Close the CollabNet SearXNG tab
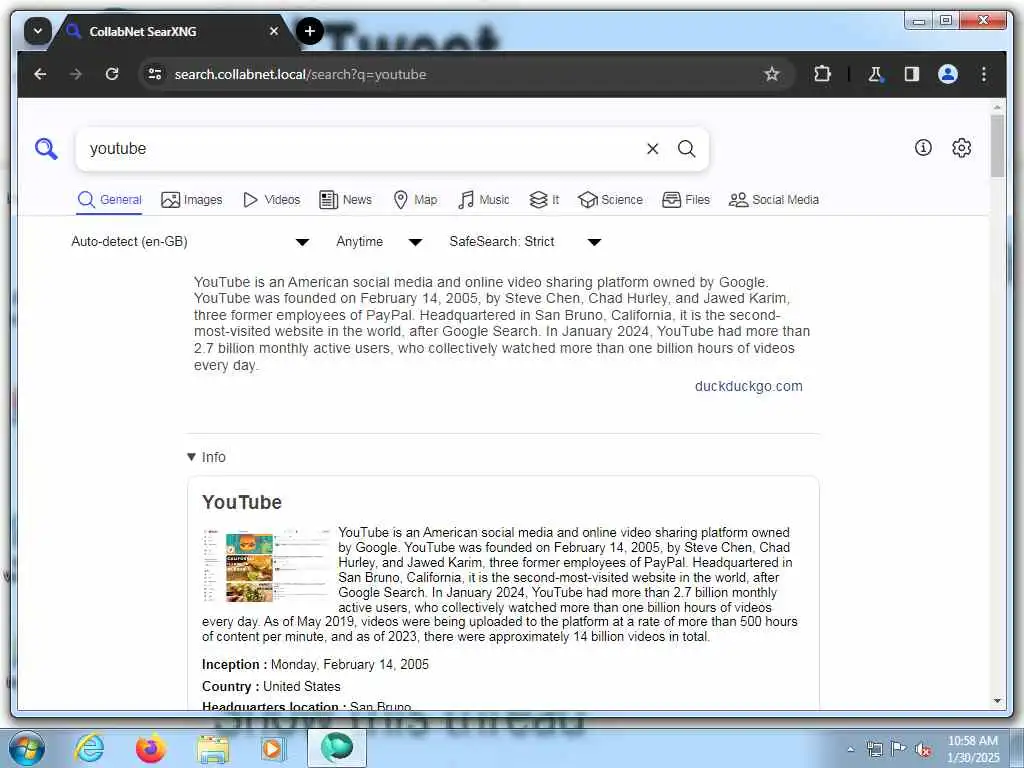The image size is (1024, 768). click(274, 31)
